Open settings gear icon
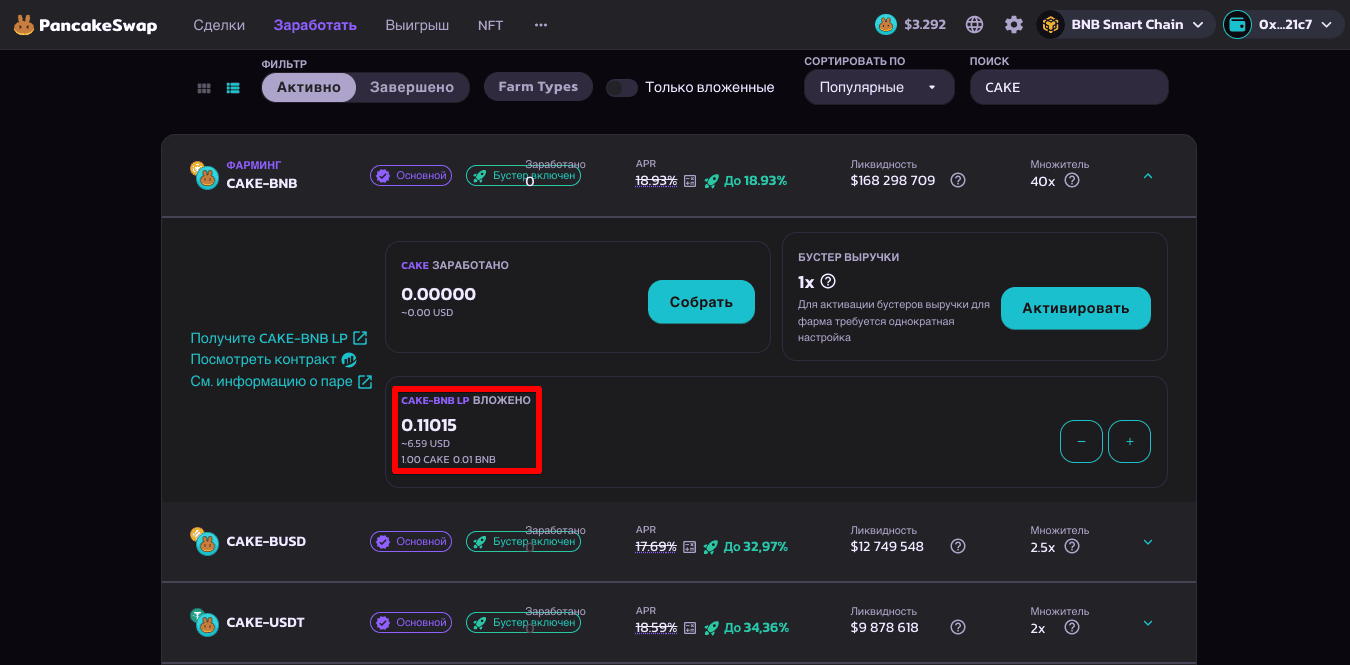The height and width of the screenshot is (665, 1350). coord(1014,25)
